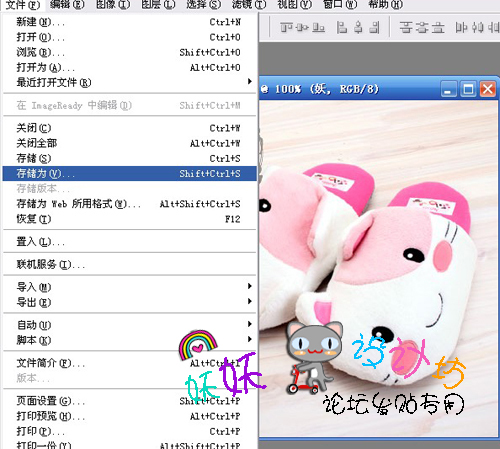Click the align top edges icon
This screenshot has height=449, width=500.
(286, 28)
